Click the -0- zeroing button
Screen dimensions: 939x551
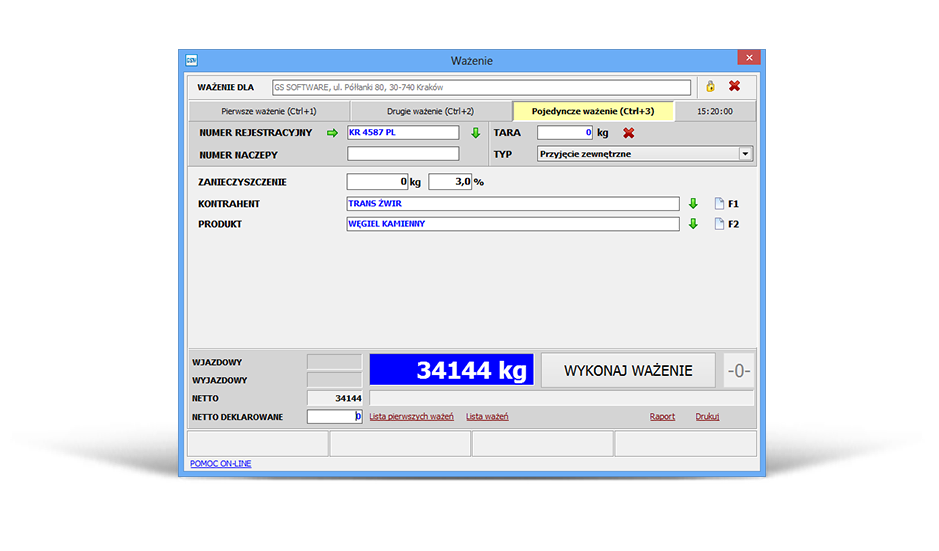coord(739,371)
